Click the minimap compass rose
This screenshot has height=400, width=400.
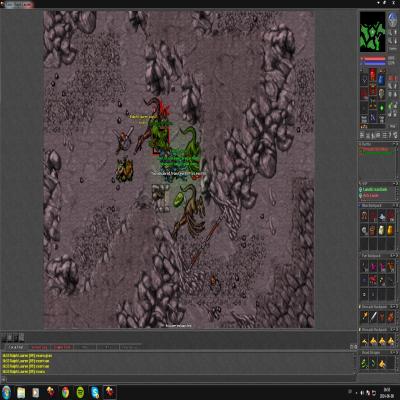[393, 20]
